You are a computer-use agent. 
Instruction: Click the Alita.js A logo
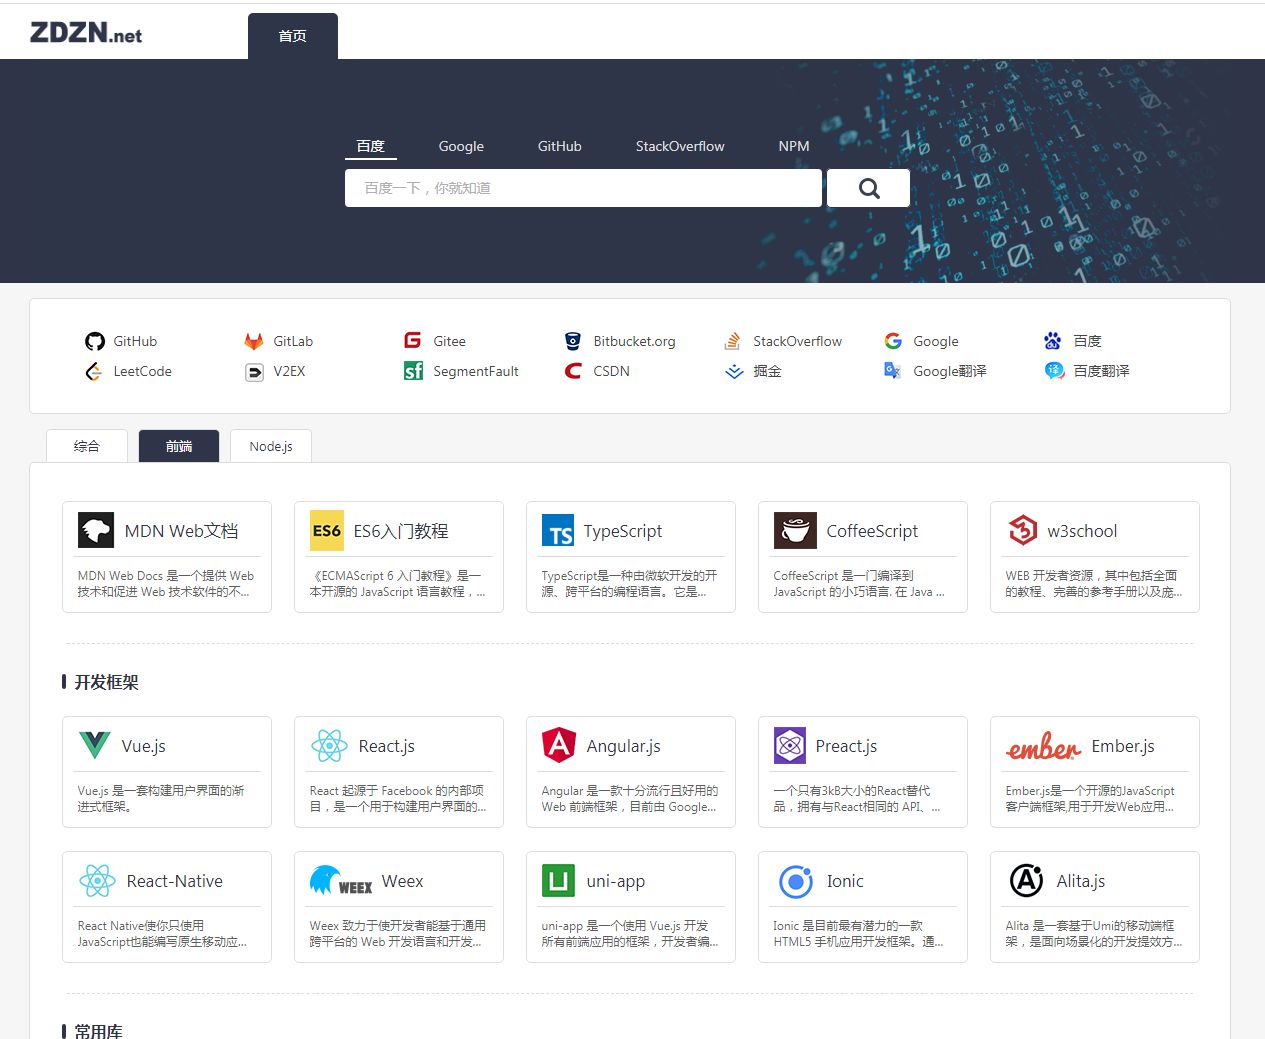[1027, 880]
